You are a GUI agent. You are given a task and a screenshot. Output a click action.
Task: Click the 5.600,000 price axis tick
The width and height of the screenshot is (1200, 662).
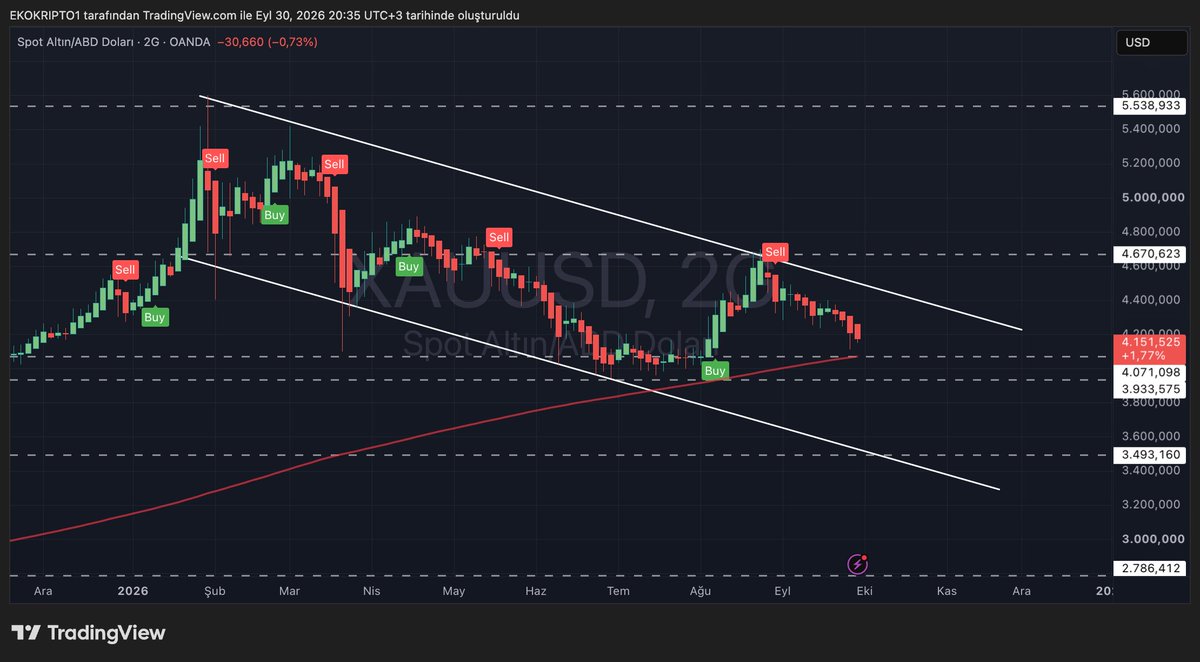click(1151, 94)
